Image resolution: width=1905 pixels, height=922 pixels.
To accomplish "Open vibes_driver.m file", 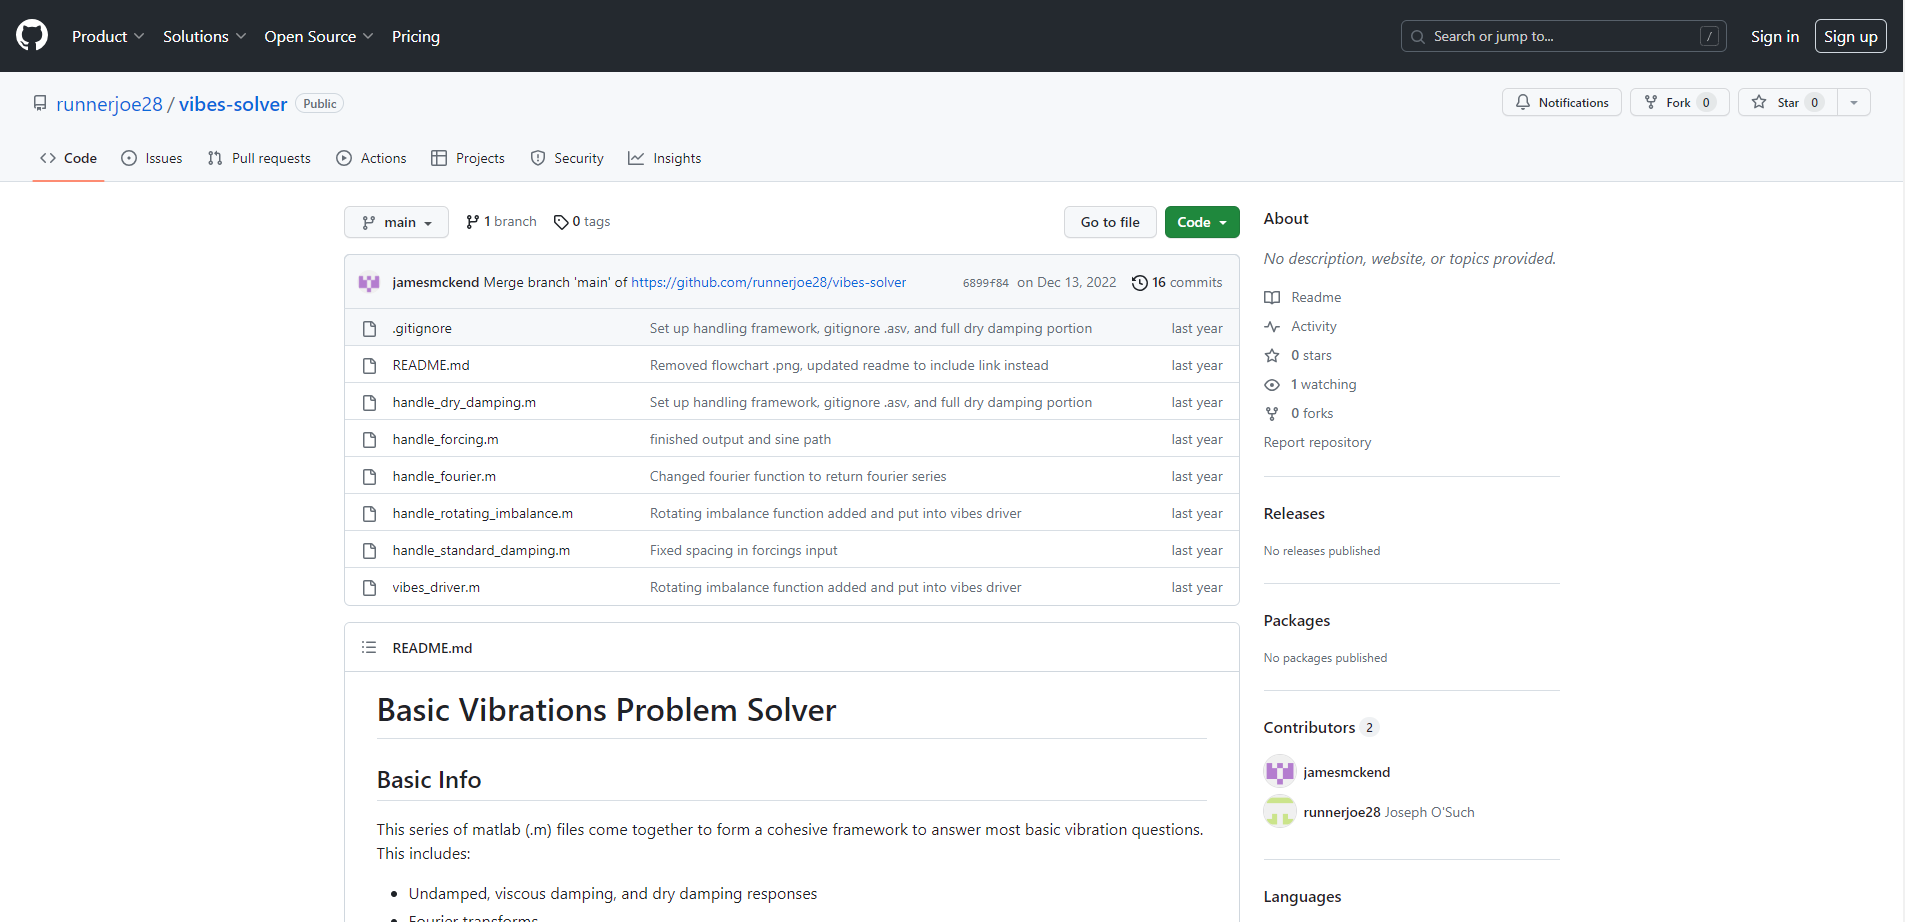I will tap(436, 587).
